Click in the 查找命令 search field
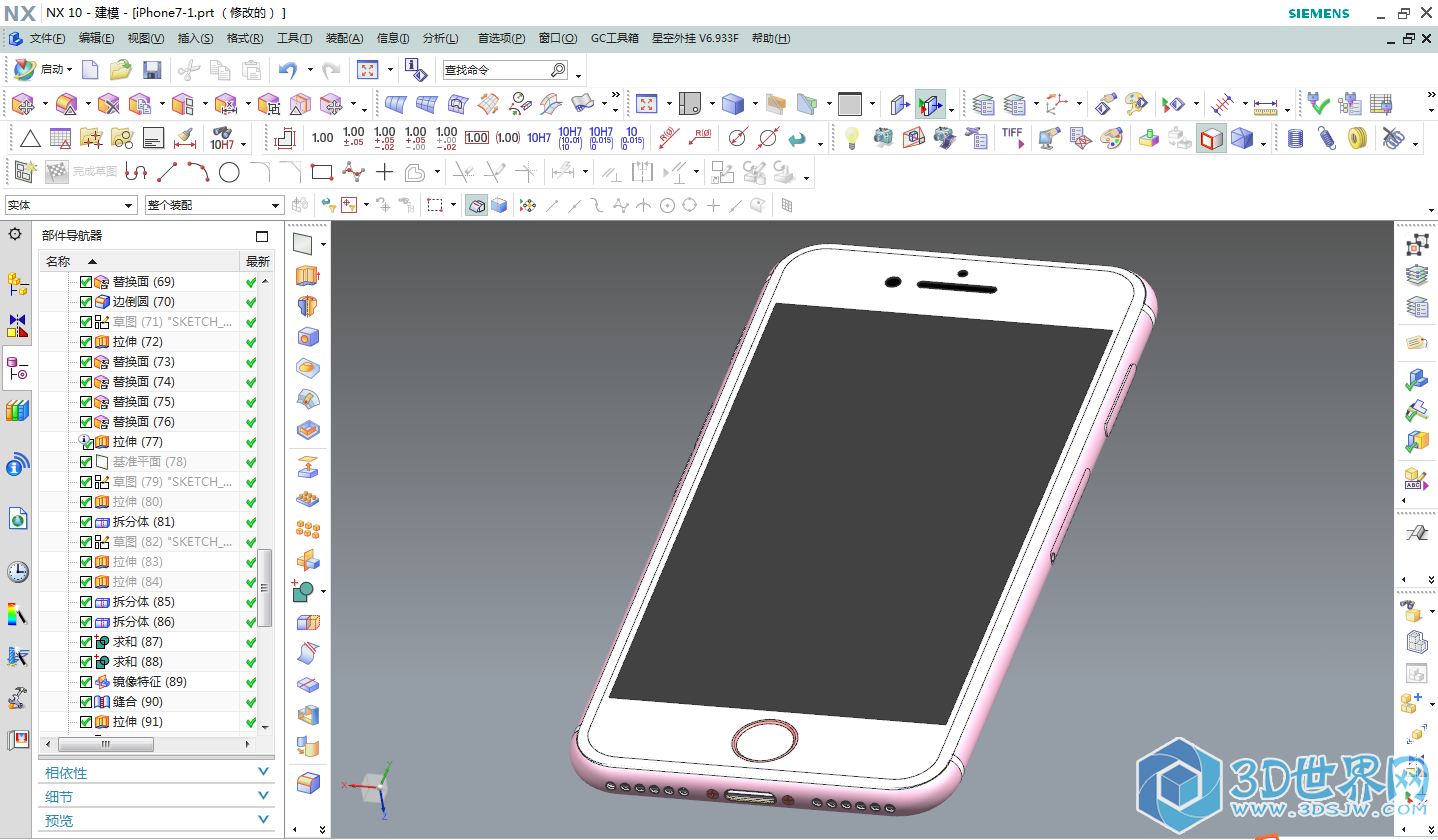Image resolution: width=1438 pixels, height=840 pixels. [x=497, y=70]
